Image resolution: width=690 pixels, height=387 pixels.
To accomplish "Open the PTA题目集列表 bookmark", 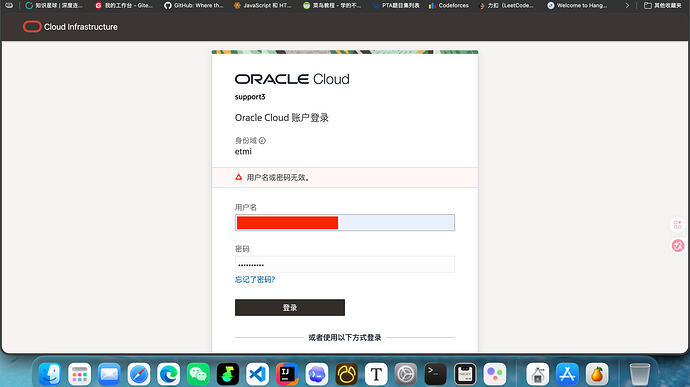I will point(396,6).
